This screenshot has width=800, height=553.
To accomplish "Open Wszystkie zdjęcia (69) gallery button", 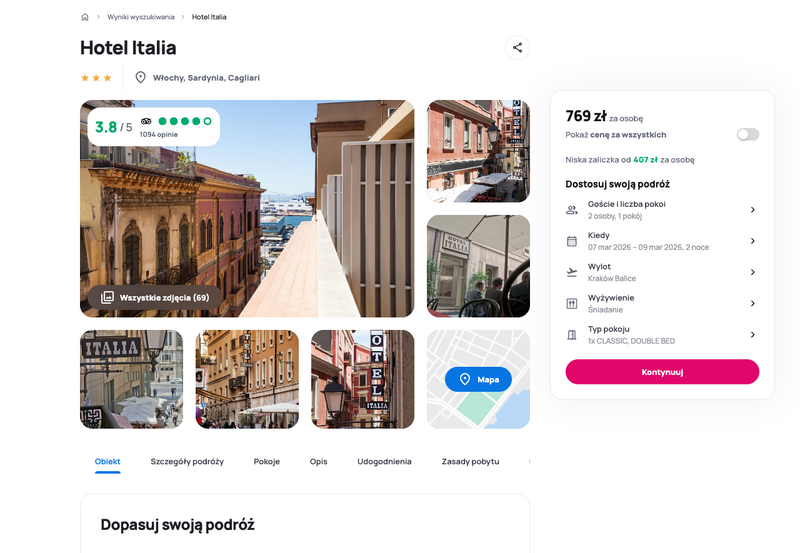I will point(155,297).
